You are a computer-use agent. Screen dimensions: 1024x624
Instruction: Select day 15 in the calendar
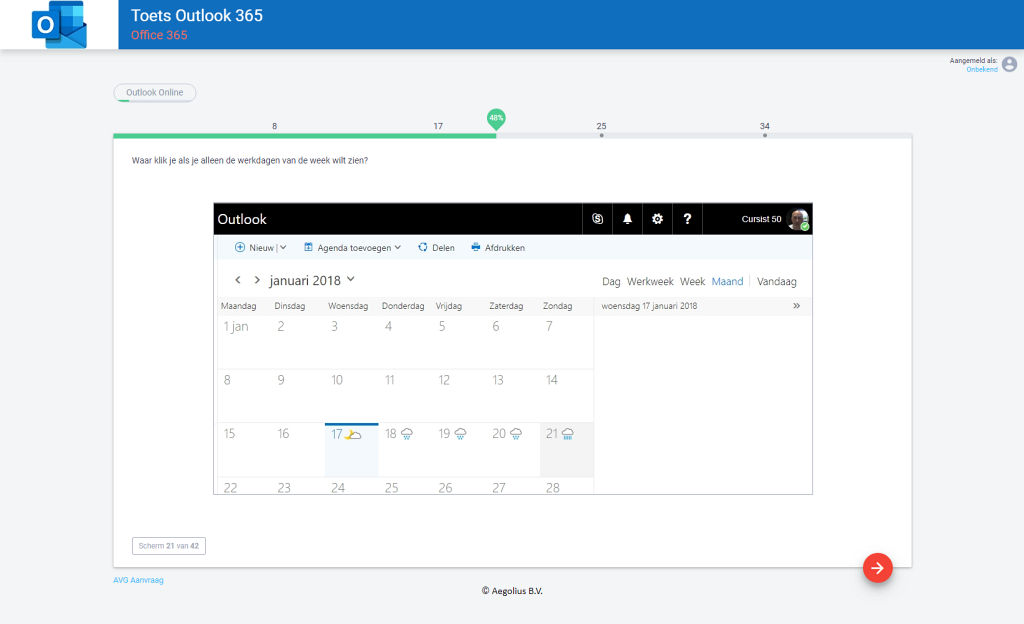(x=229, y=433)
